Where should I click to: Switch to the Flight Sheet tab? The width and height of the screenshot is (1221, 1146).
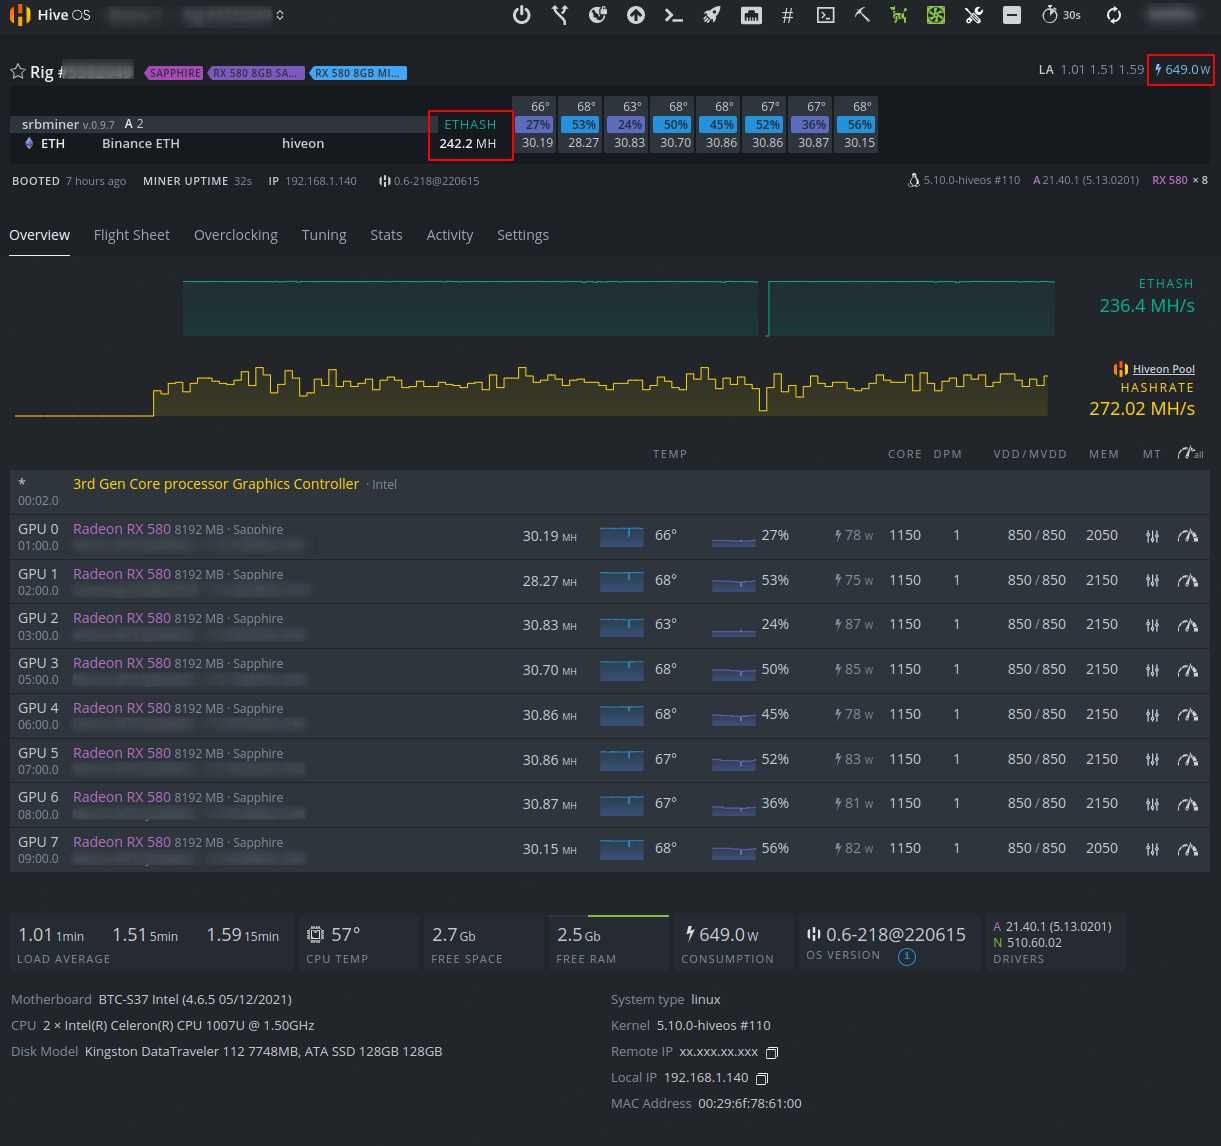click(132, 235)
